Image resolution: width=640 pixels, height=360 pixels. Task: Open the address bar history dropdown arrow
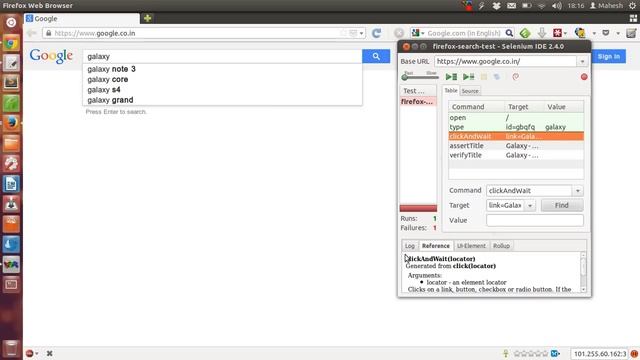(361, 33)
